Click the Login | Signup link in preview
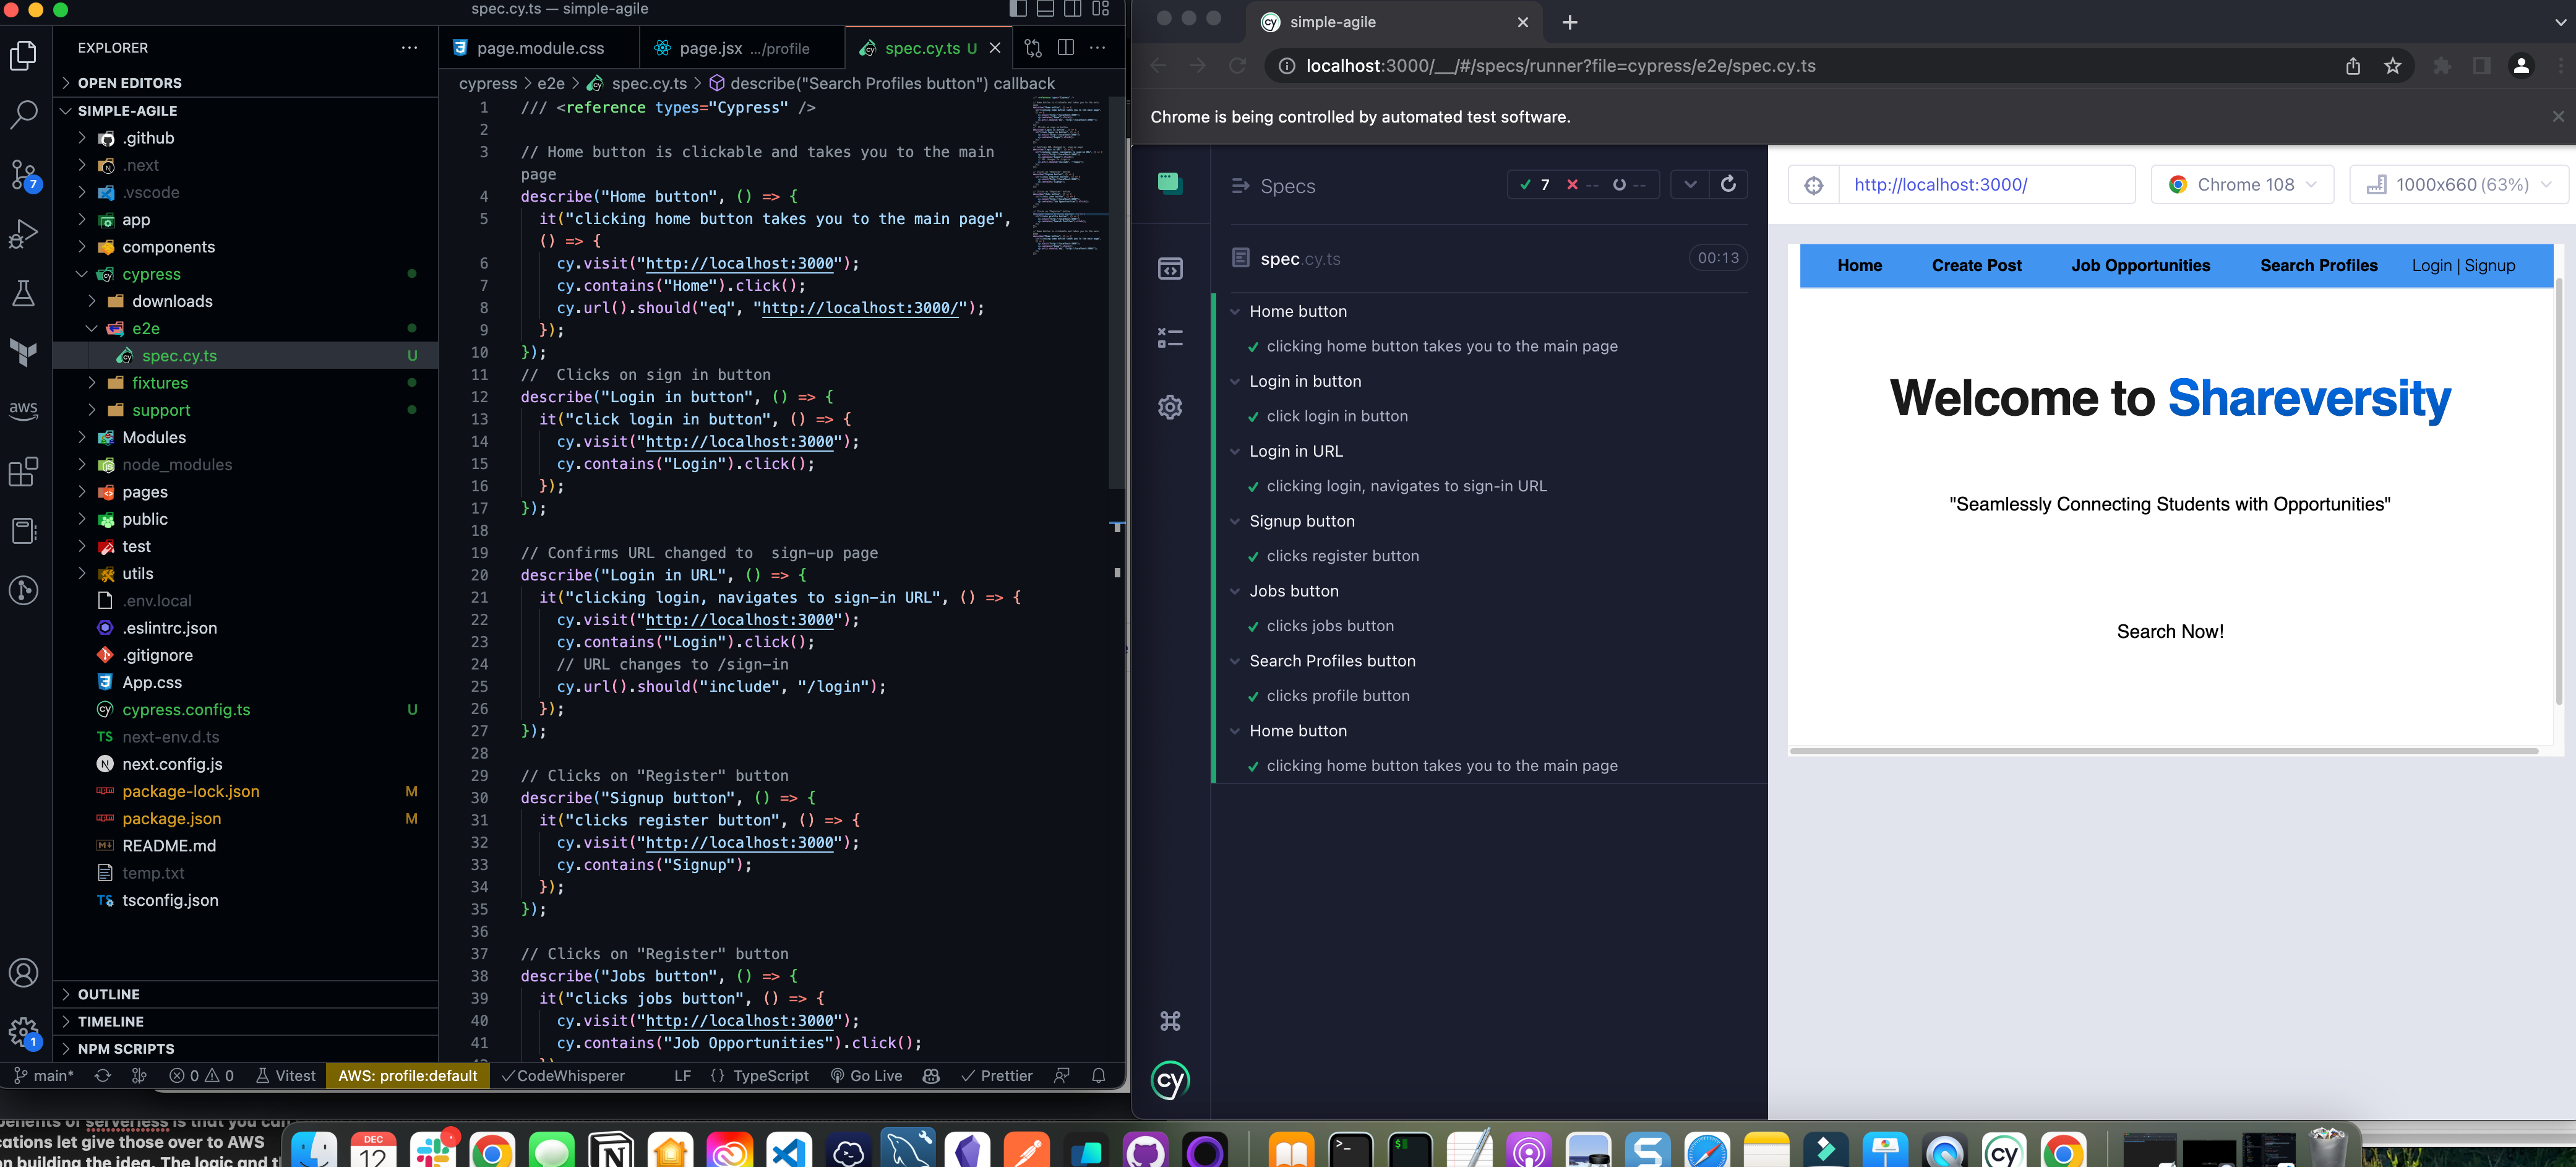The height and width of the screenshot is (1167, 2576). point(2463,265)
